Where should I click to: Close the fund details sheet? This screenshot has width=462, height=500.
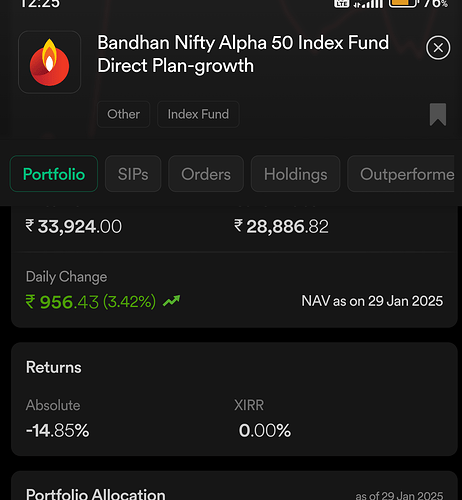click(x=438, y=48)
